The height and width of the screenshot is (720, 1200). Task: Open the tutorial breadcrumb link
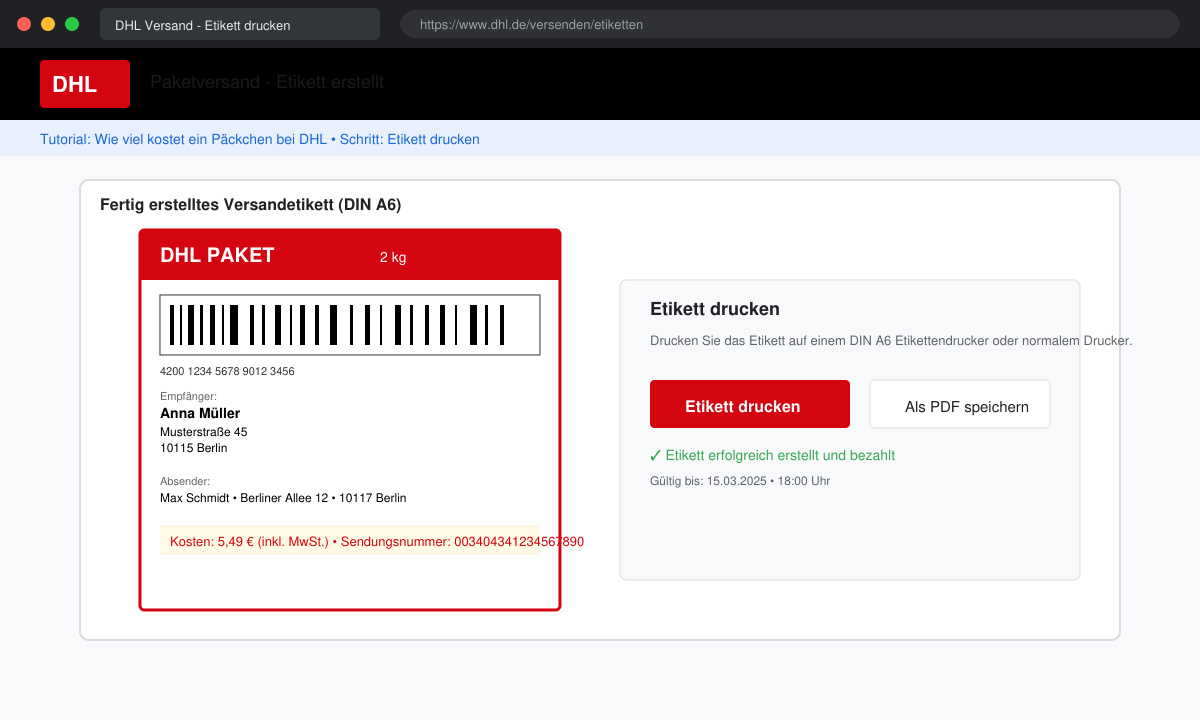(260, 139)
